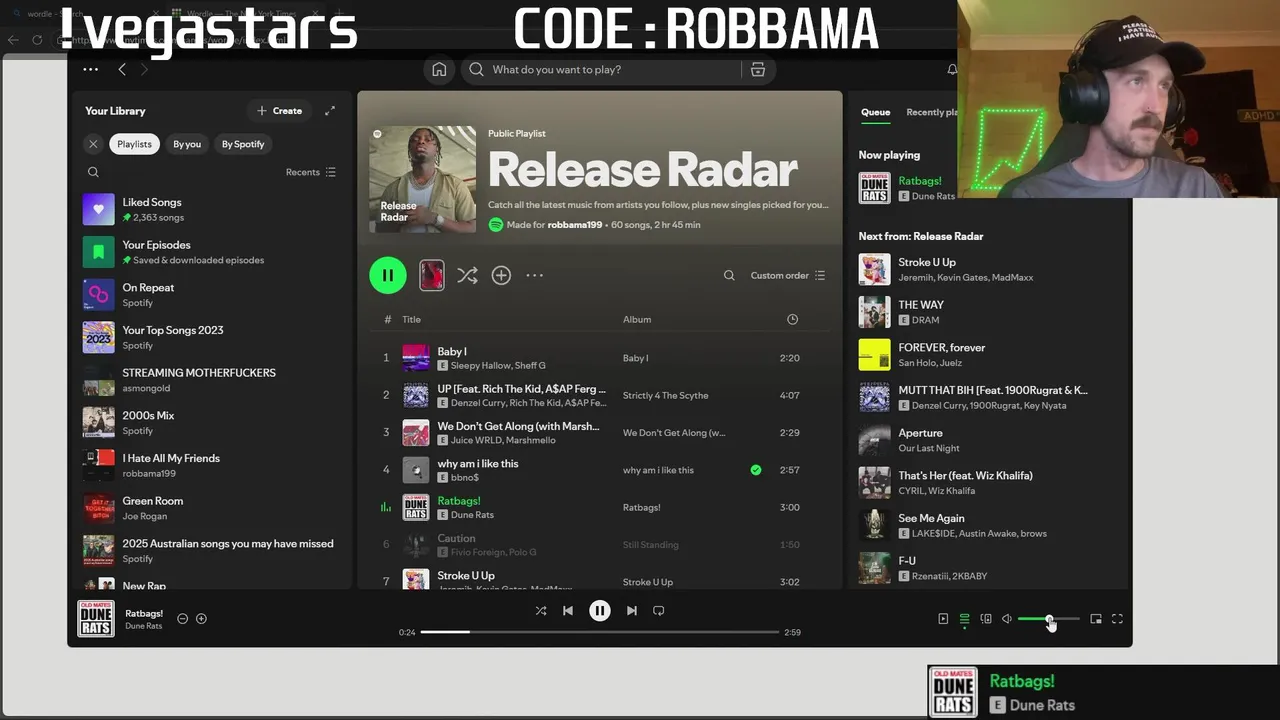
Task: Pause playback in the bottom player bar
Action: coord(600,610)
